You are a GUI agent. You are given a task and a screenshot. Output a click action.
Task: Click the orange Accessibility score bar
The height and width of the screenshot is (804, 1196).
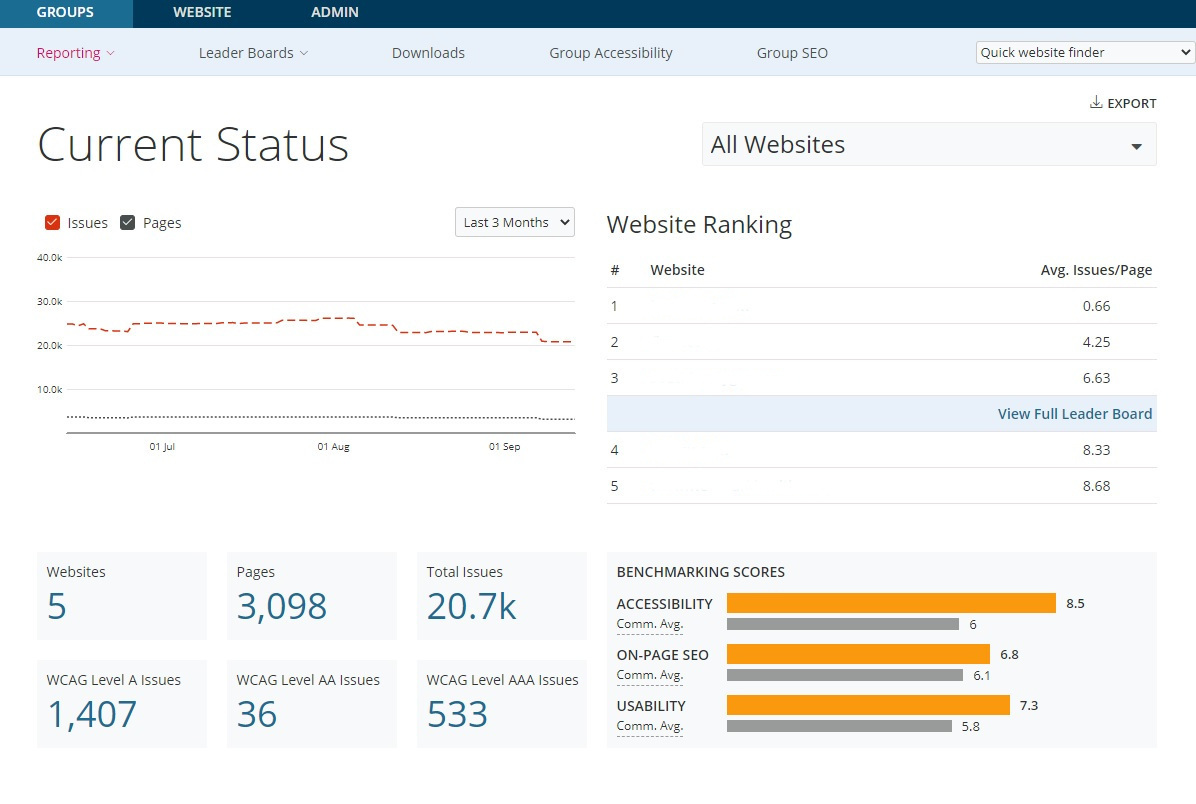click(x=890, y=603)
